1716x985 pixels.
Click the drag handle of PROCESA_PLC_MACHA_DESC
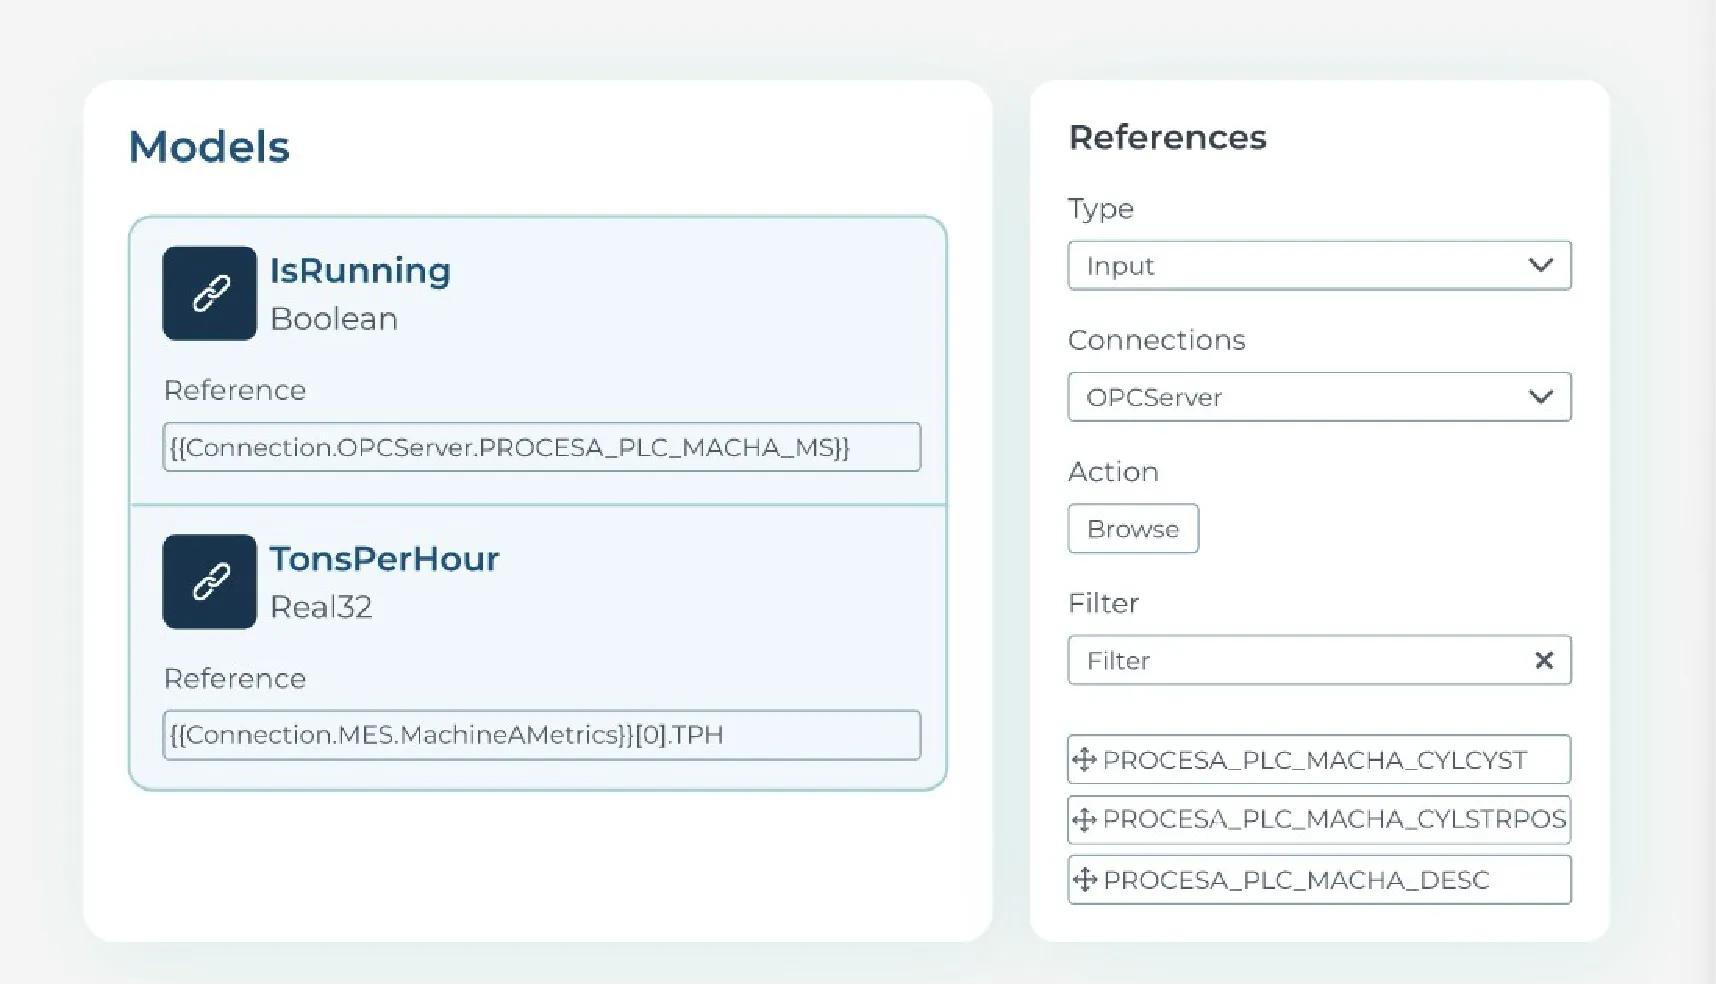(x=1084, y=880)
